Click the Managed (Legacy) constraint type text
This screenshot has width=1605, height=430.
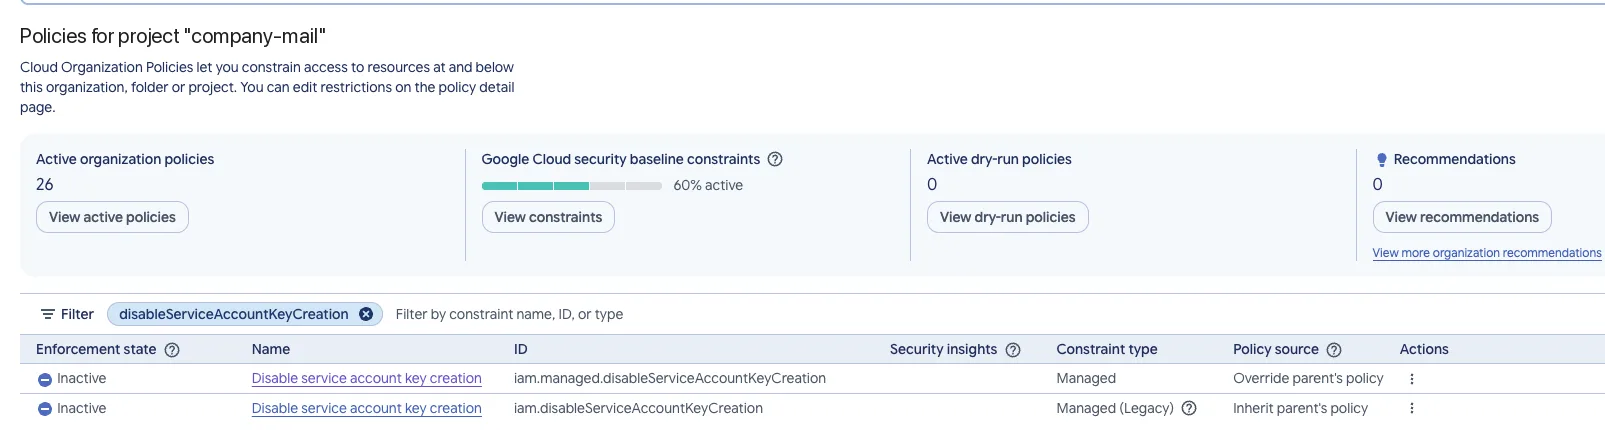click(1115, 408)
